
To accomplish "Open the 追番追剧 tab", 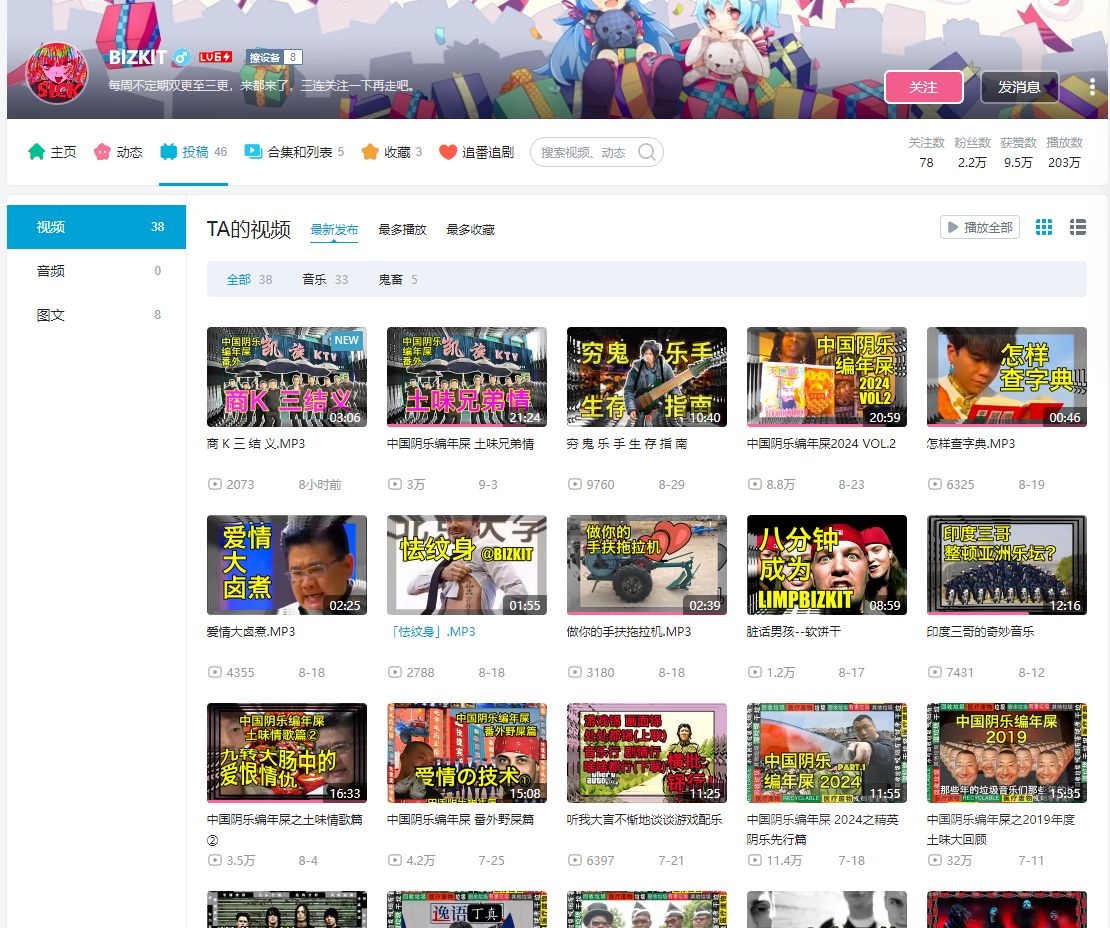I will tap(476, 152).
